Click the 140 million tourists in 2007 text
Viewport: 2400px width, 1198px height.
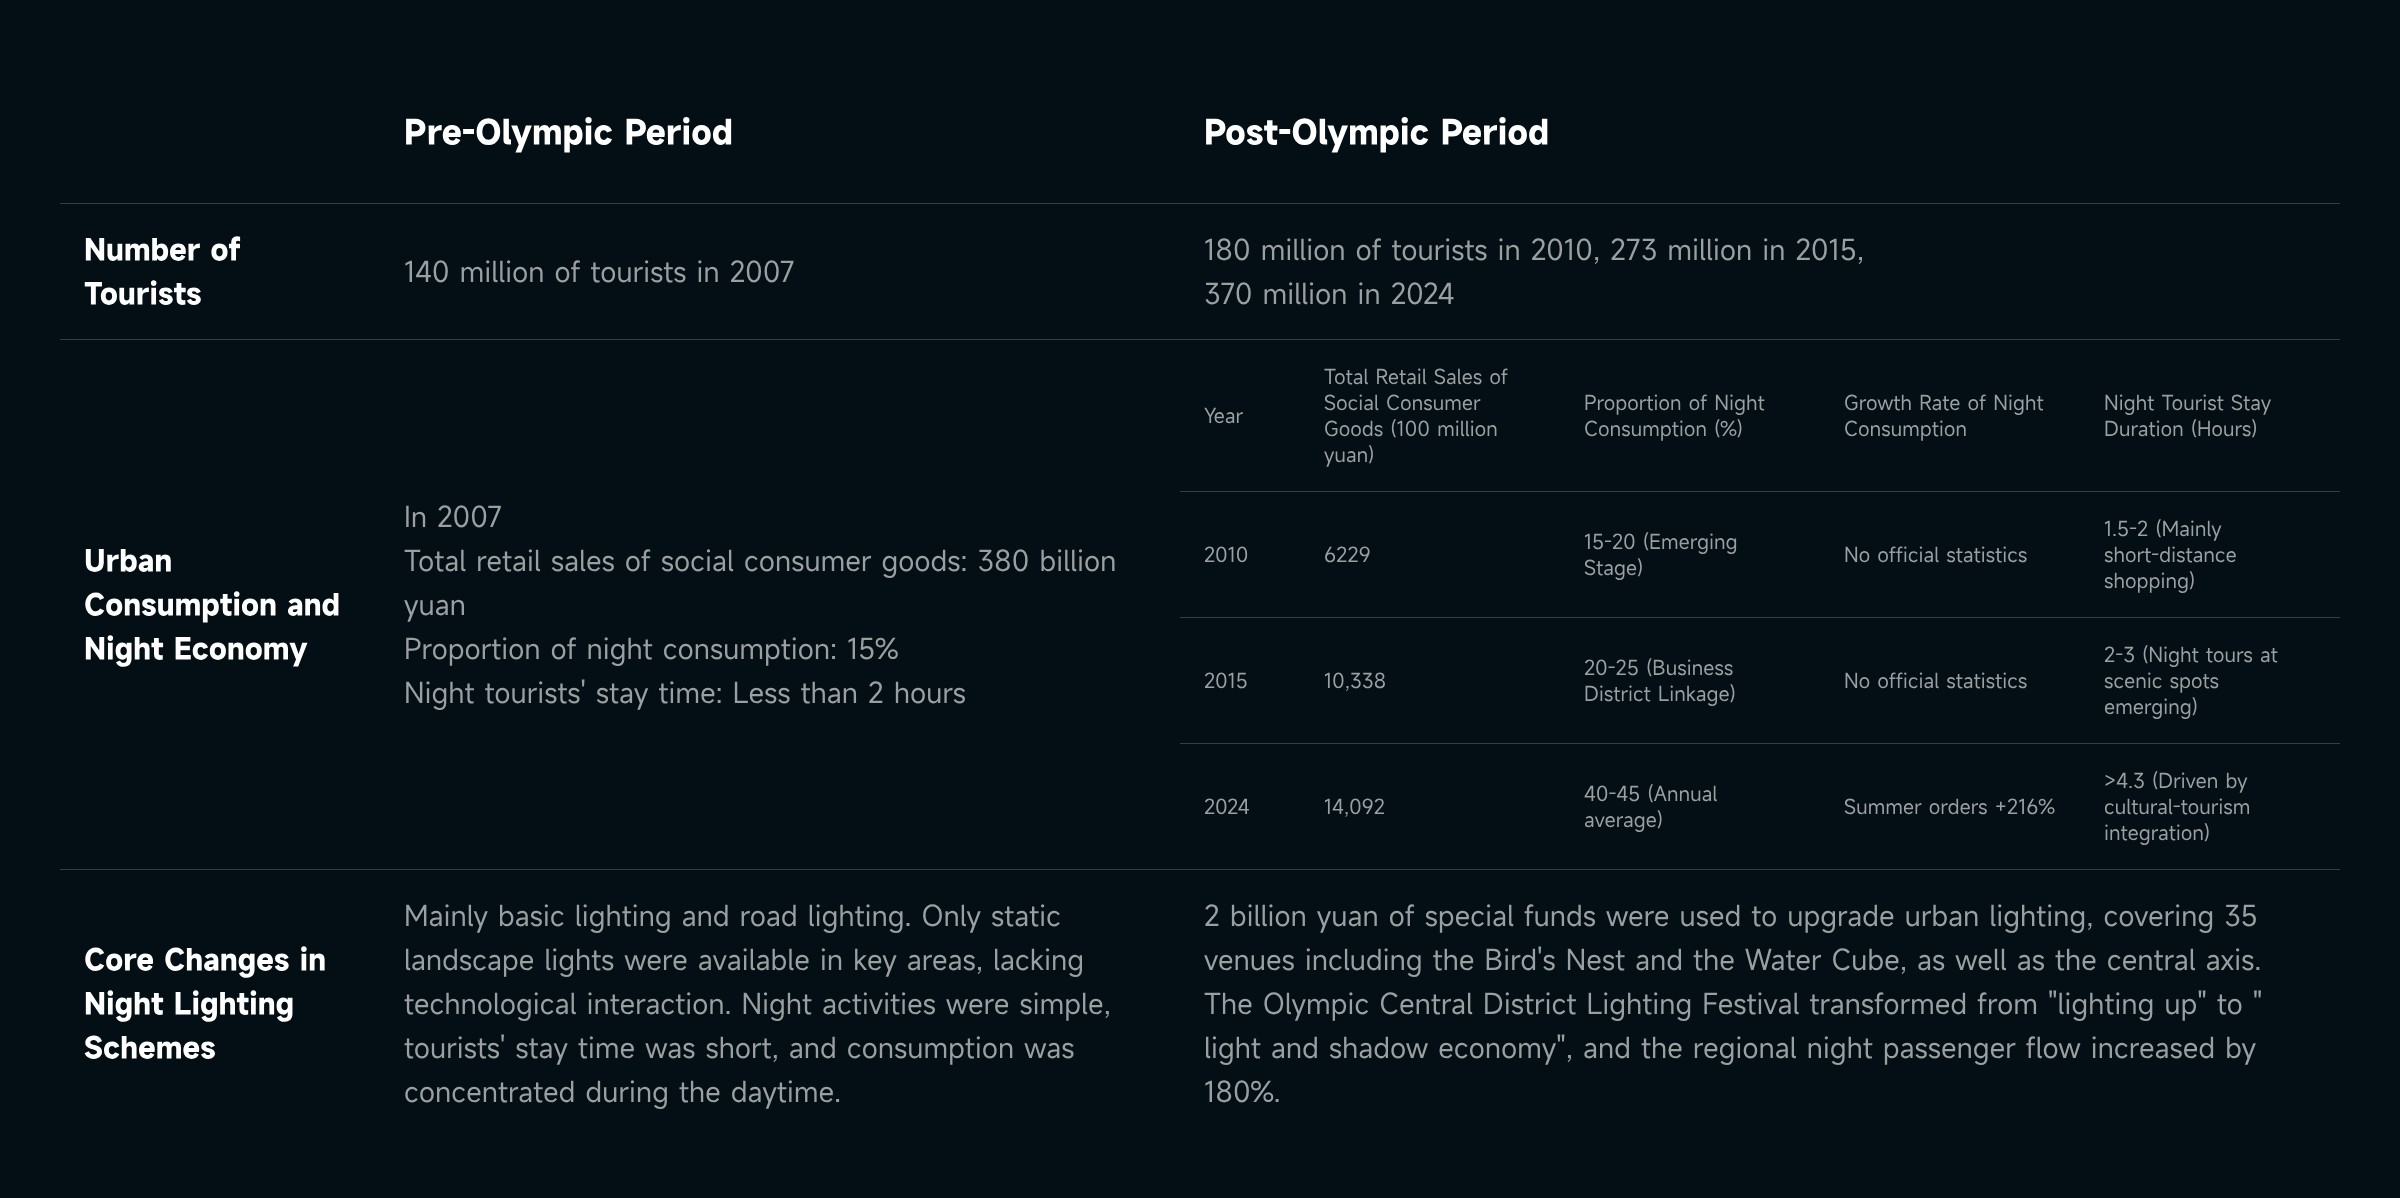(598, 272)
